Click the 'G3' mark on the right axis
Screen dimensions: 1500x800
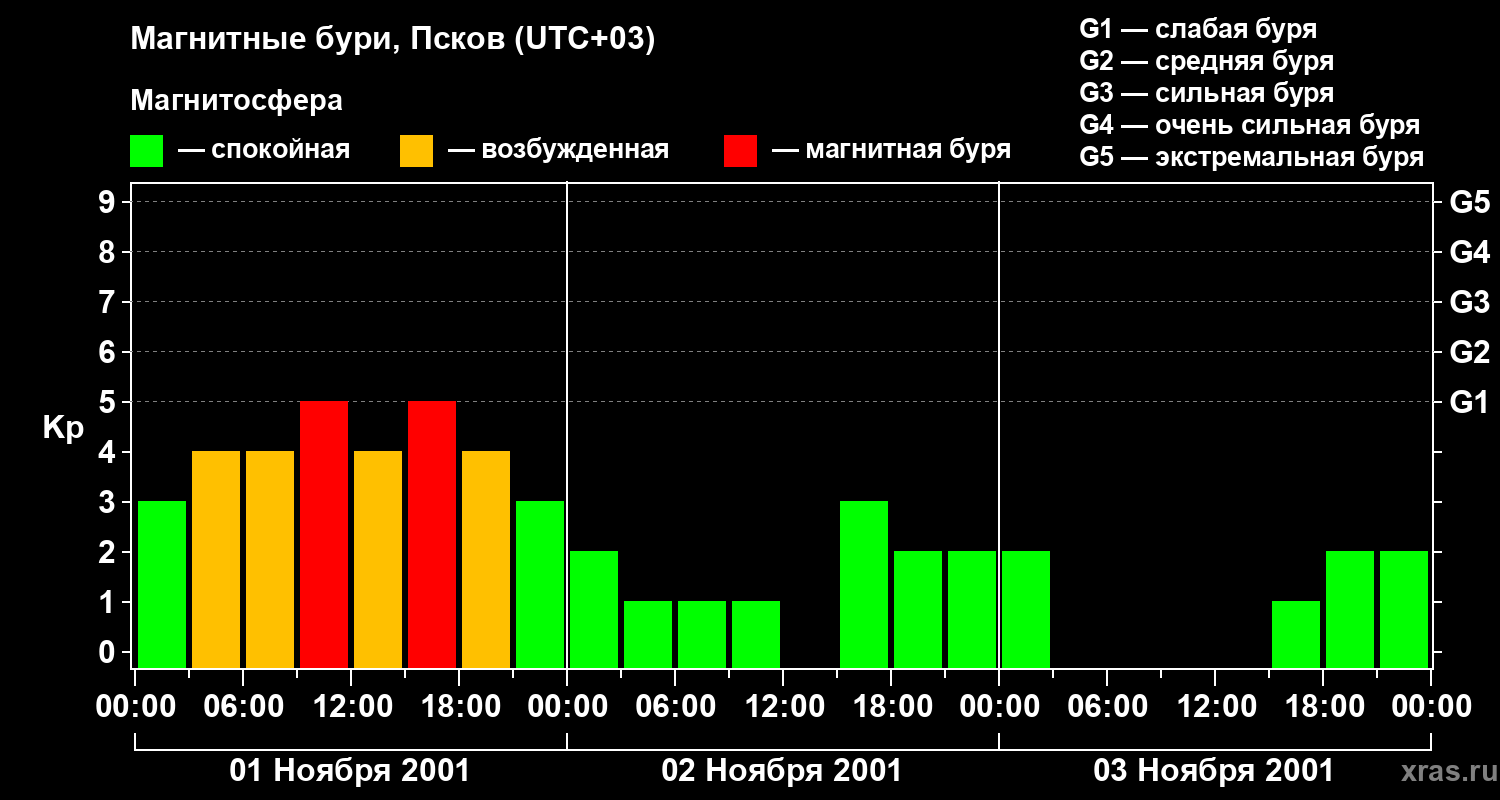(x=1470, y=302)
